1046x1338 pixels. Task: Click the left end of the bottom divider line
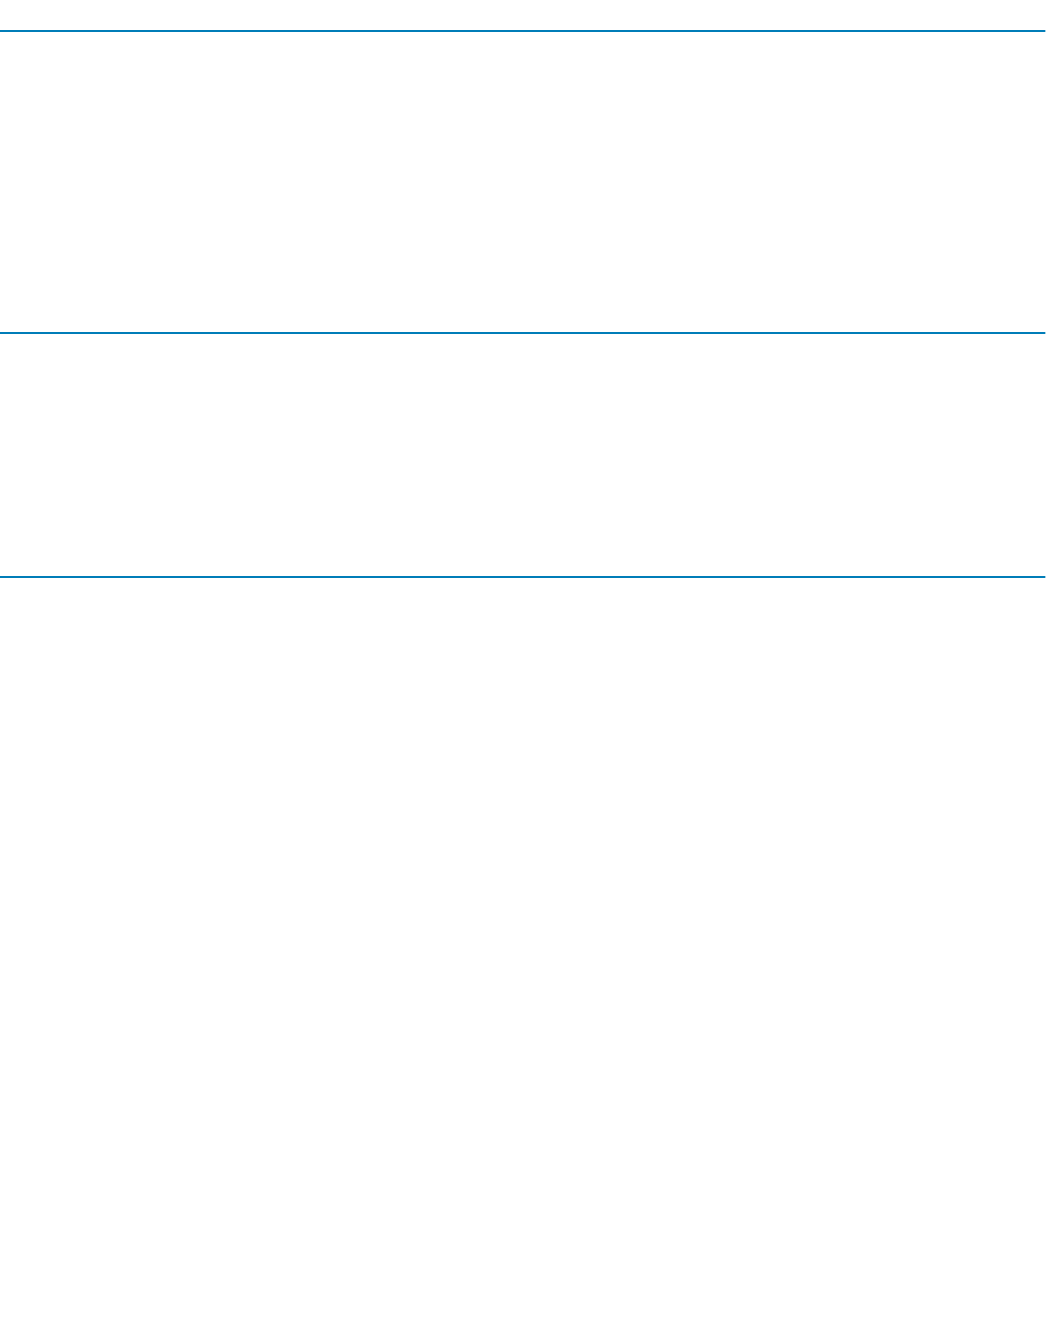pos(4,576)
